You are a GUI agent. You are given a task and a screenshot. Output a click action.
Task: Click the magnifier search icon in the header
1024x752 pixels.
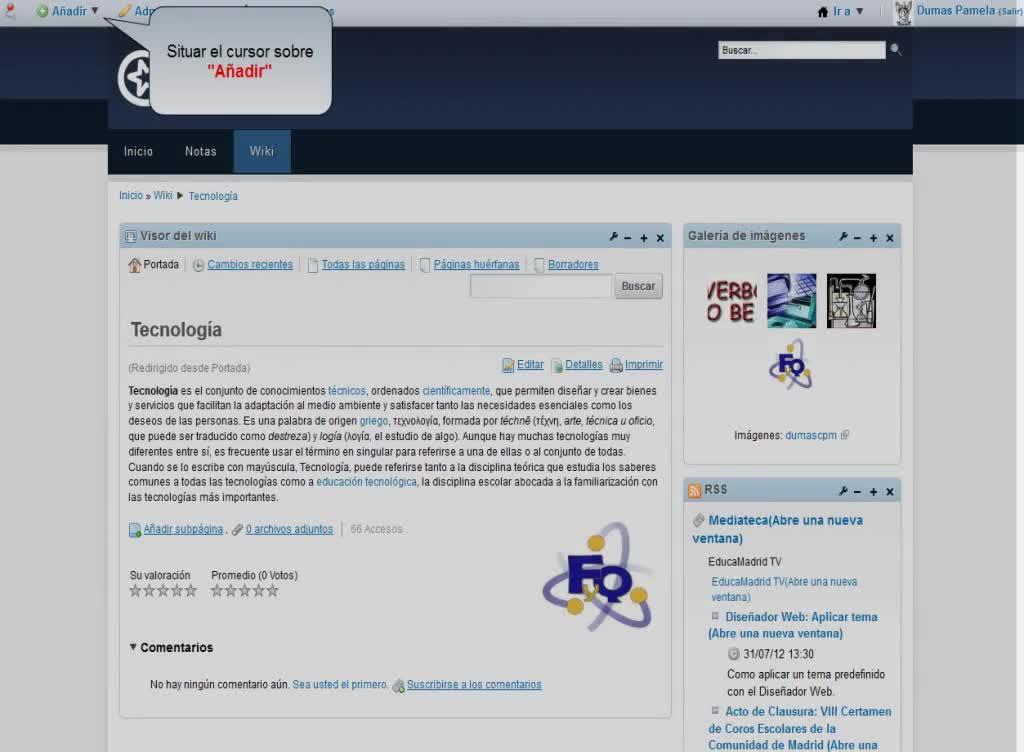896,50
